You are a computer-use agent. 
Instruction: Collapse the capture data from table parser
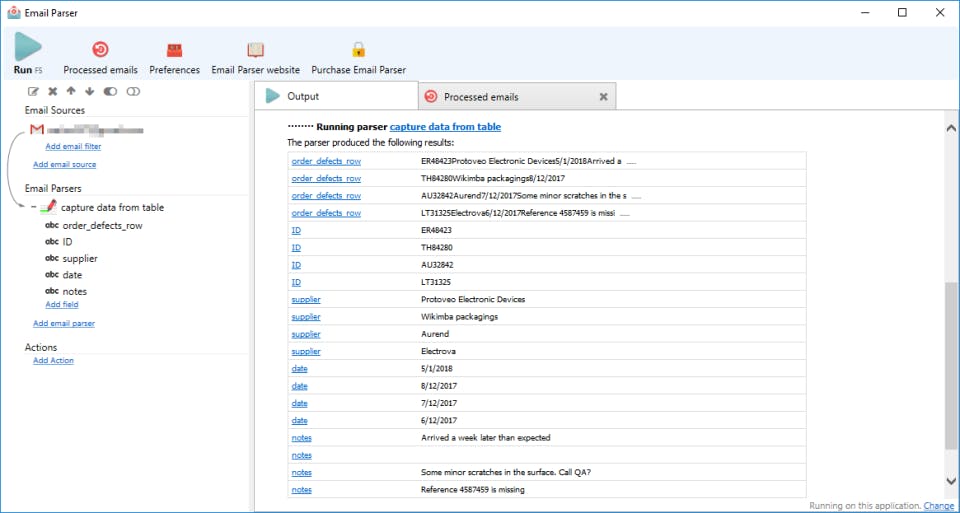(34, 208)
